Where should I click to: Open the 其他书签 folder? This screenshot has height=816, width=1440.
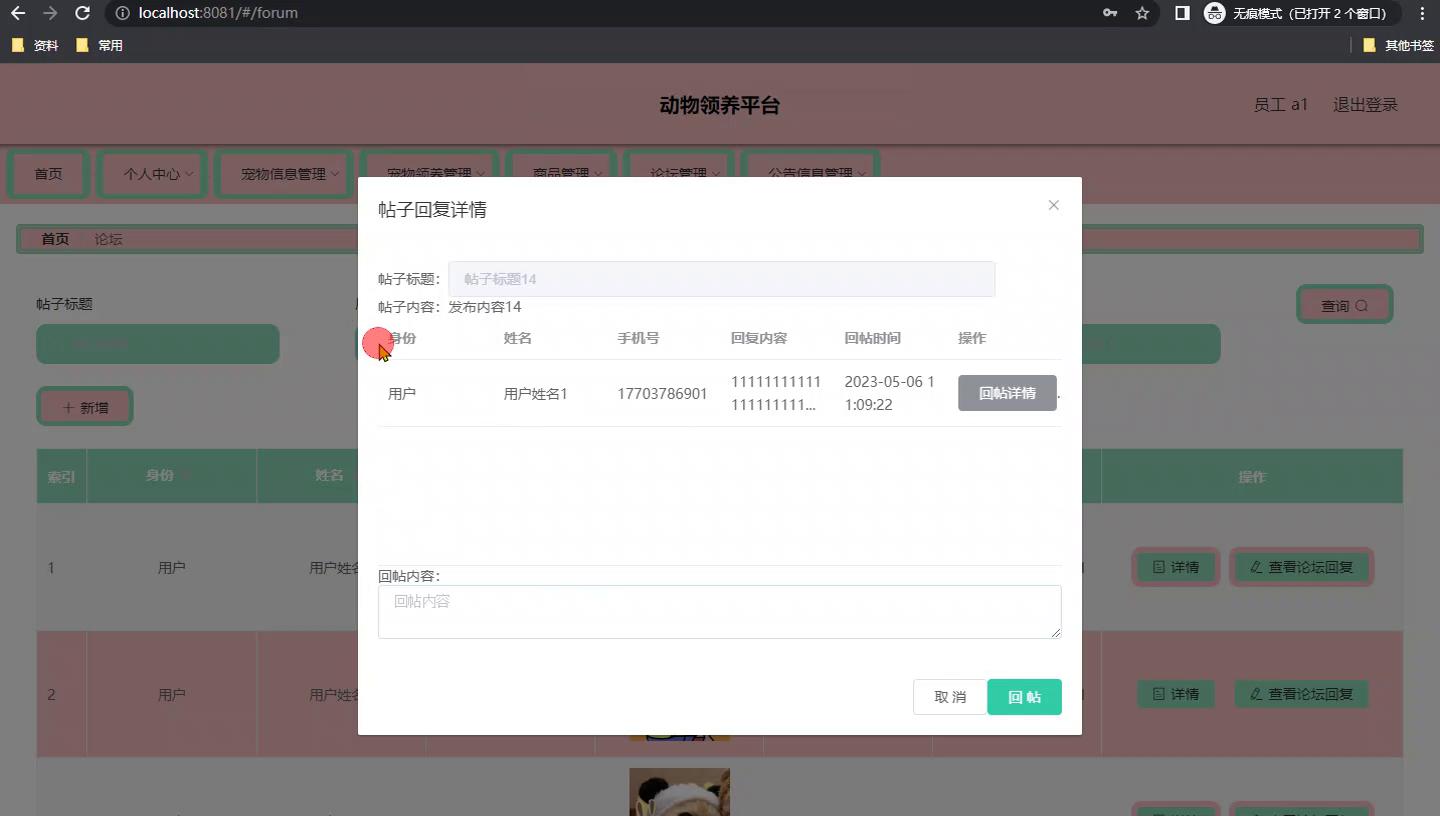click(x=1398, y=45)
